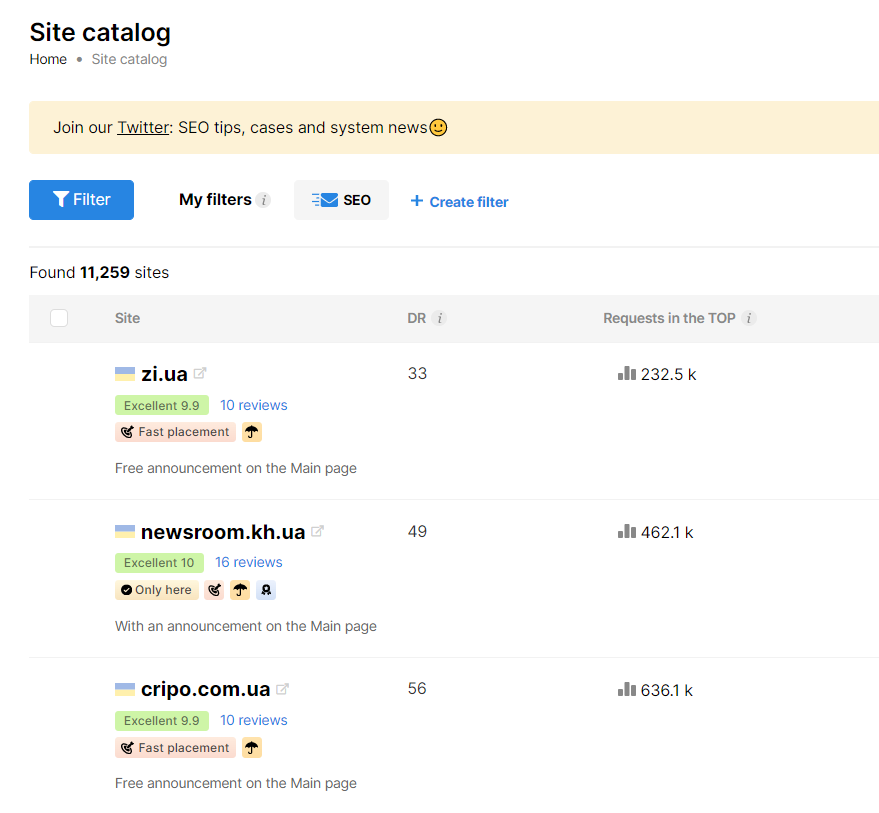Viewport: 879px width, 813px height.
Task: Open the My filters info tooltip
Action: point(266,199)
